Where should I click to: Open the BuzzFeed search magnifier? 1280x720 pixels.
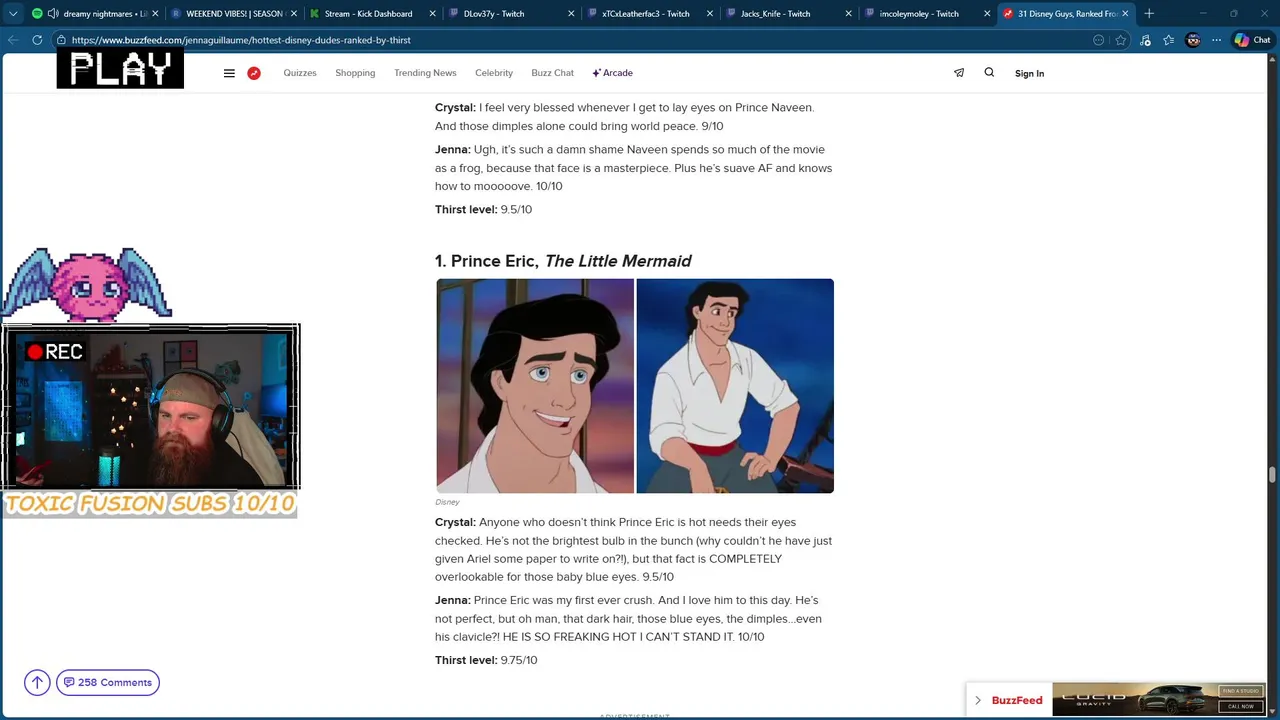(x=989, y=72)
